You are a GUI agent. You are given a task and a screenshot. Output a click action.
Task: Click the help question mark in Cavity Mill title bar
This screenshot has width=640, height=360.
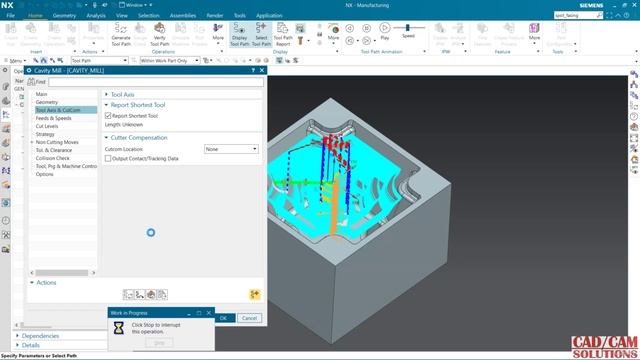click(253, 70)
